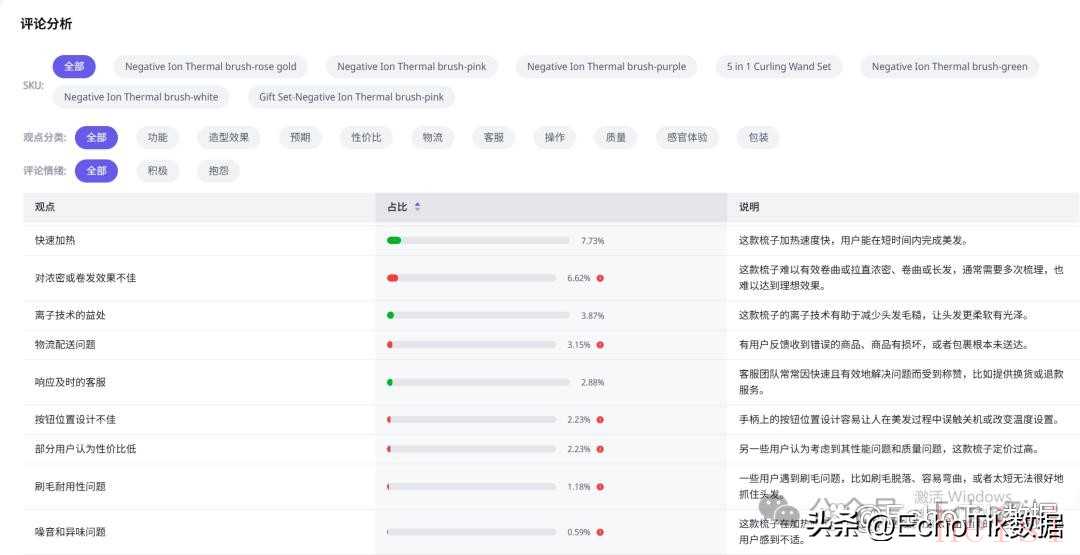Click red dot in 按钮位置设计不佳 row

coord(600,420)
